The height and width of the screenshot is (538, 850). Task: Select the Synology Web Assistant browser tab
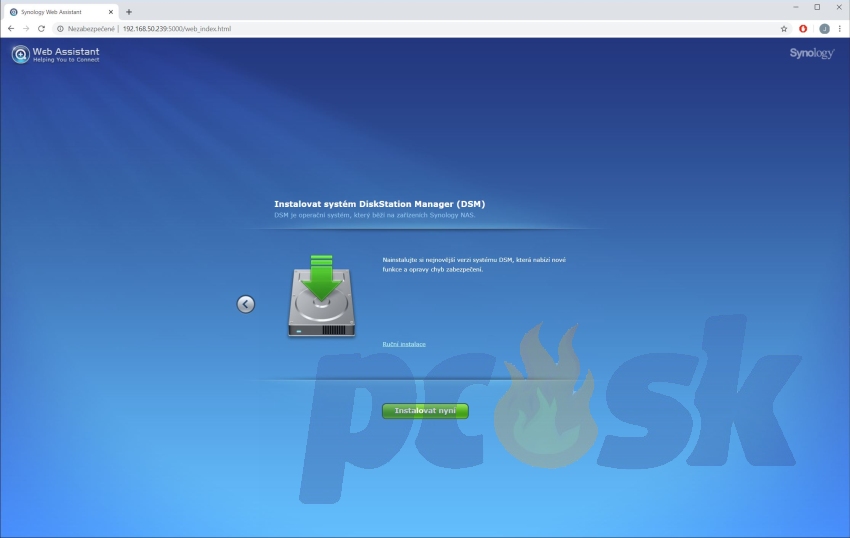61,11
